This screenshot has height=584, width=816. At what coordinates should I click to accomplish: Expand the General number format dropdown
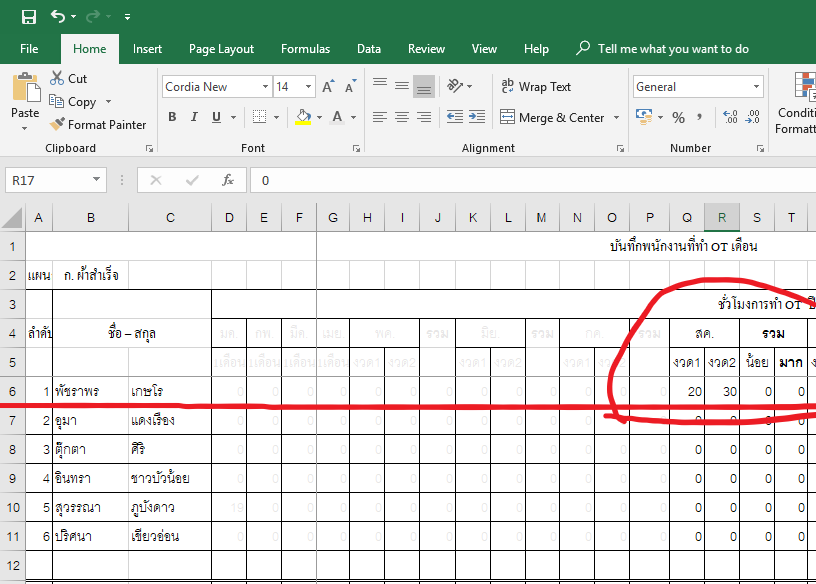click(x=756, y=87)
